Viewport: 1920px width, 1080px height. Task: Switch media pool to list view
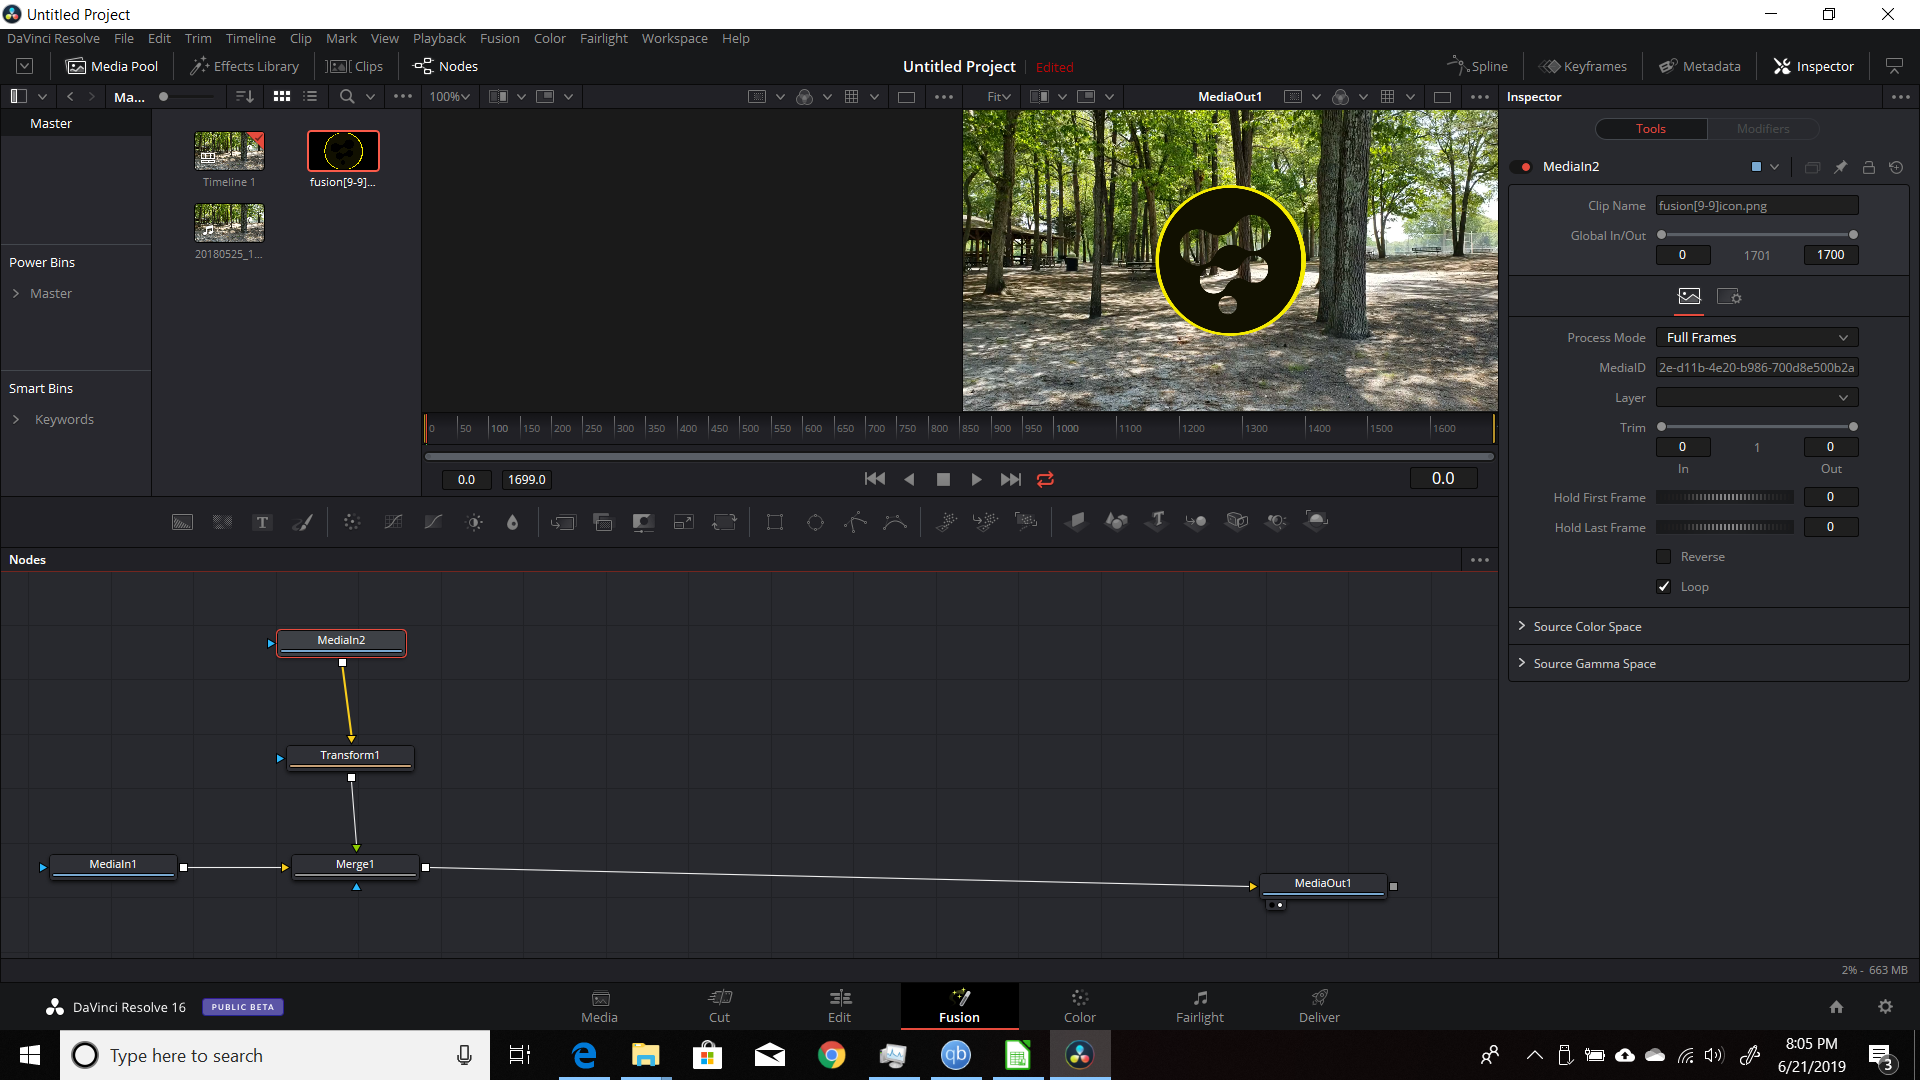click(311, 97)
